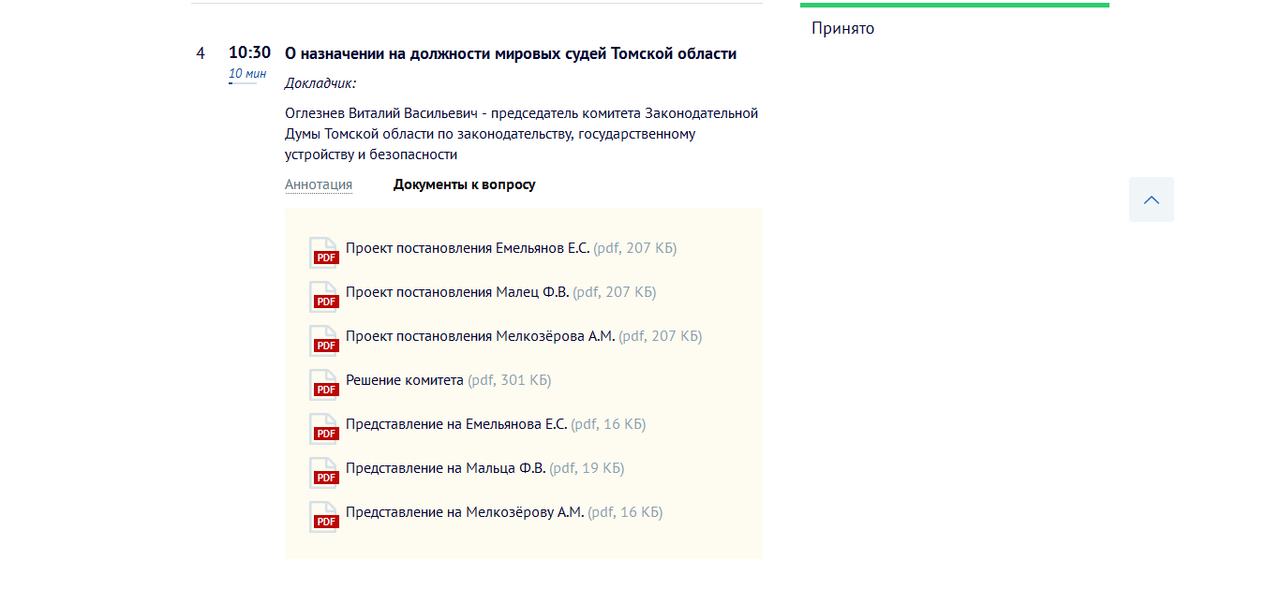The image size is (1280, 589).
Task: Click PDF icon for Представление на Мелкозёрову А.М.
Action: pos(324,516)
